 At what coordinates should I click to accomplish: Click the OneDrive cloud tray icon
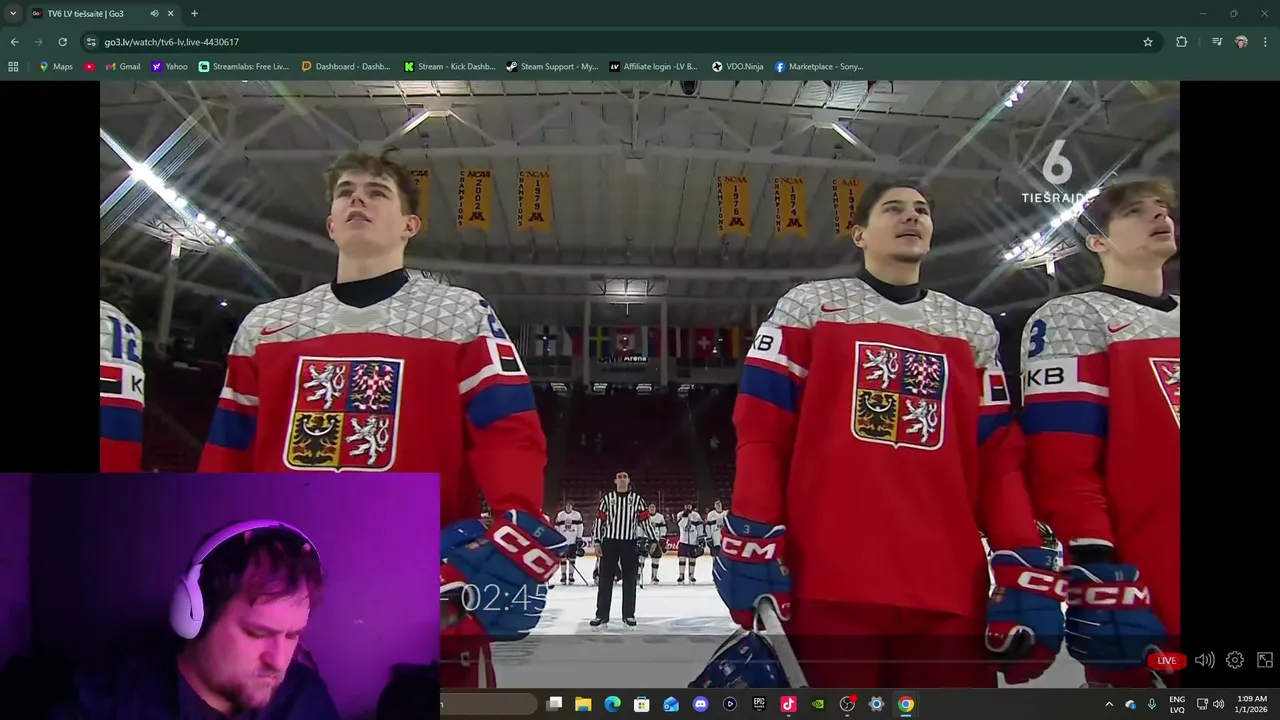(1131, 704)
